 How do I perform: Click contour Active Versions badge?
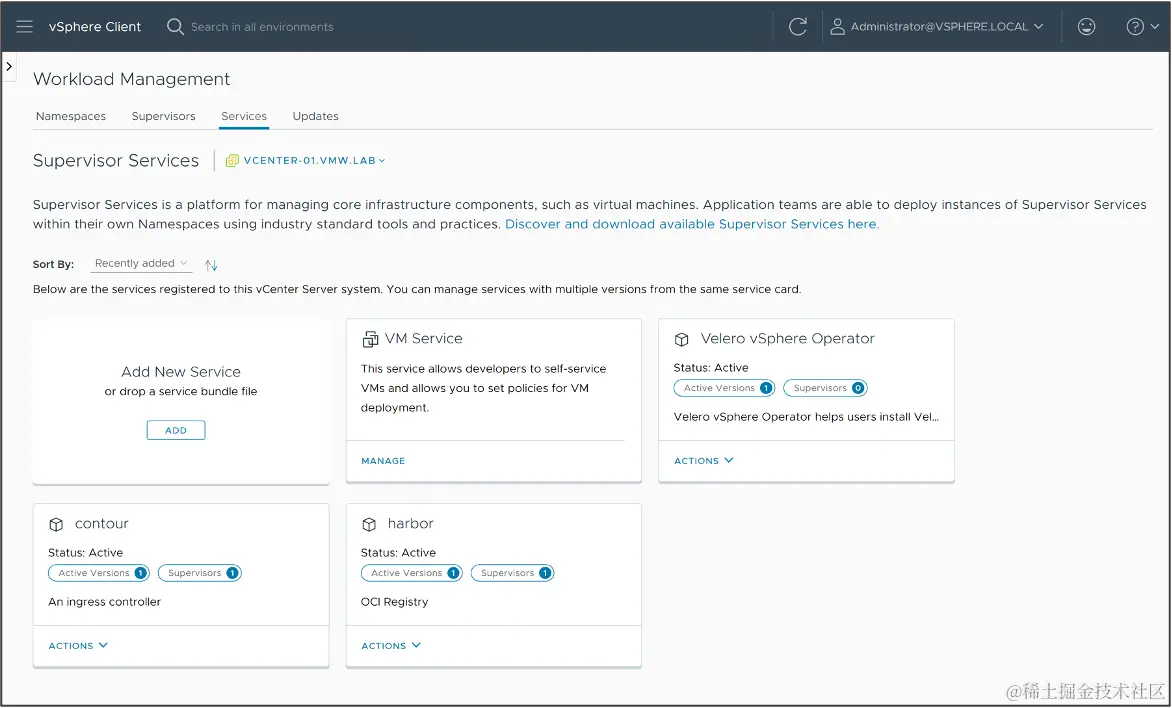pos(99,573)
